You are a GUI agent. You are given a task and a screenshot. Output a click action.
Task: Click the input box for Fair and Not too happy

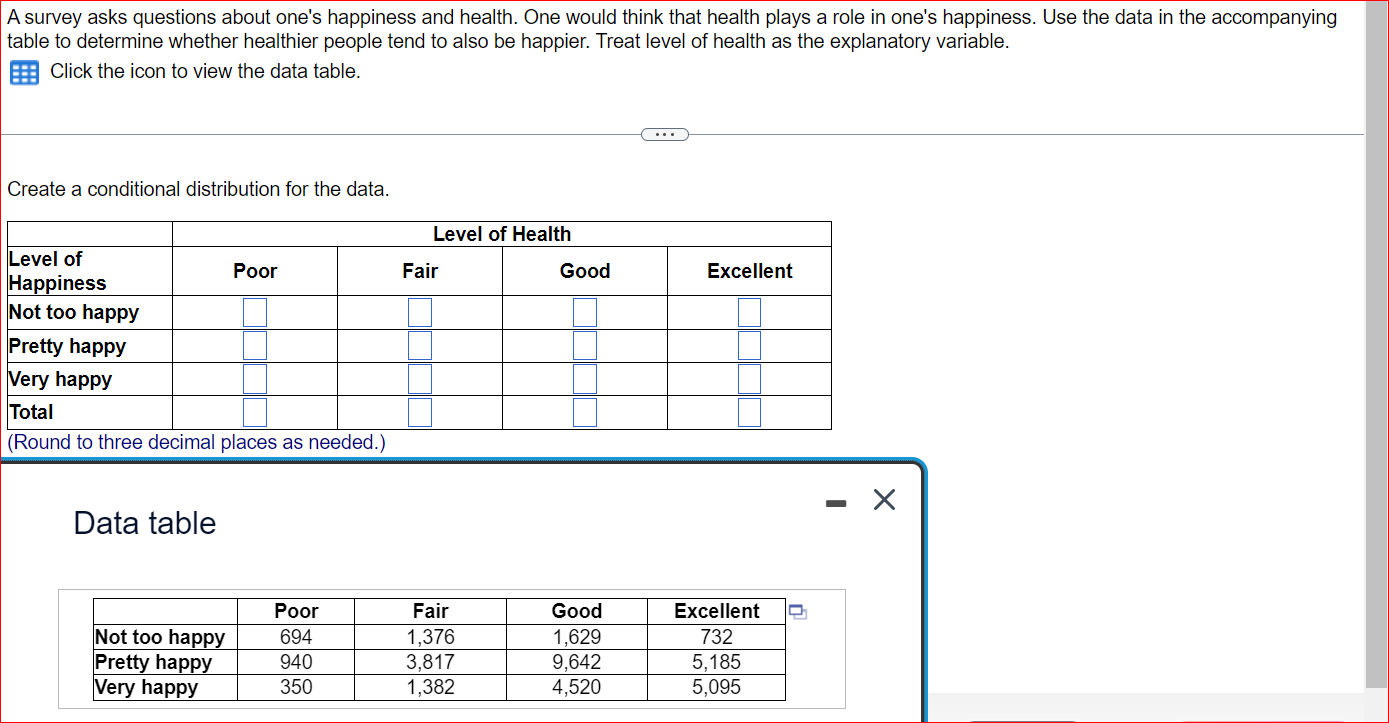[419, 312]
